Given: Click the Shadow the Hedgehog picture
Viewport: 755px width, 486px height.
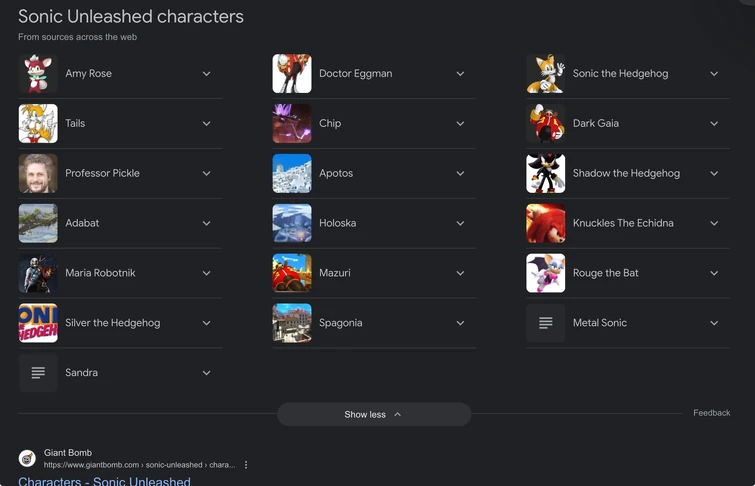Looking at the screenshot, I should (546, 174).
